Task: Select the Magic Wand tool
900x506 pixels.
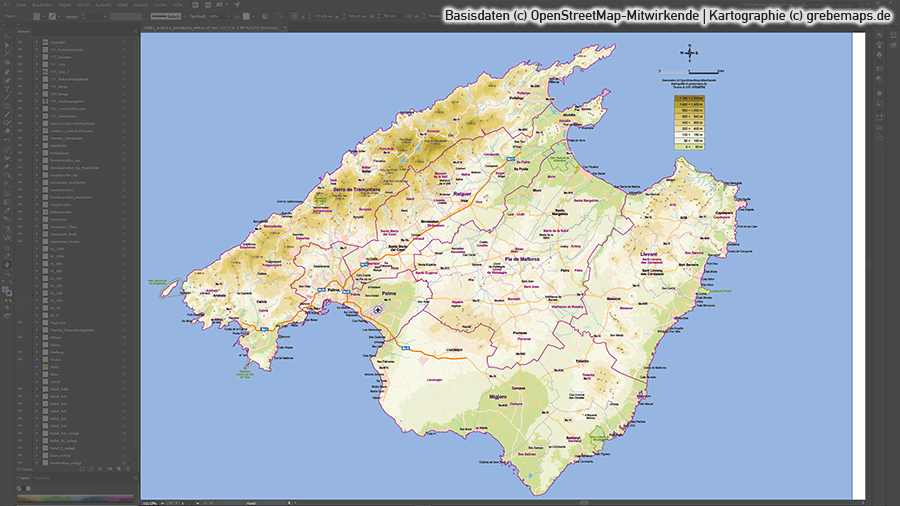Action: tap(6, 55)
